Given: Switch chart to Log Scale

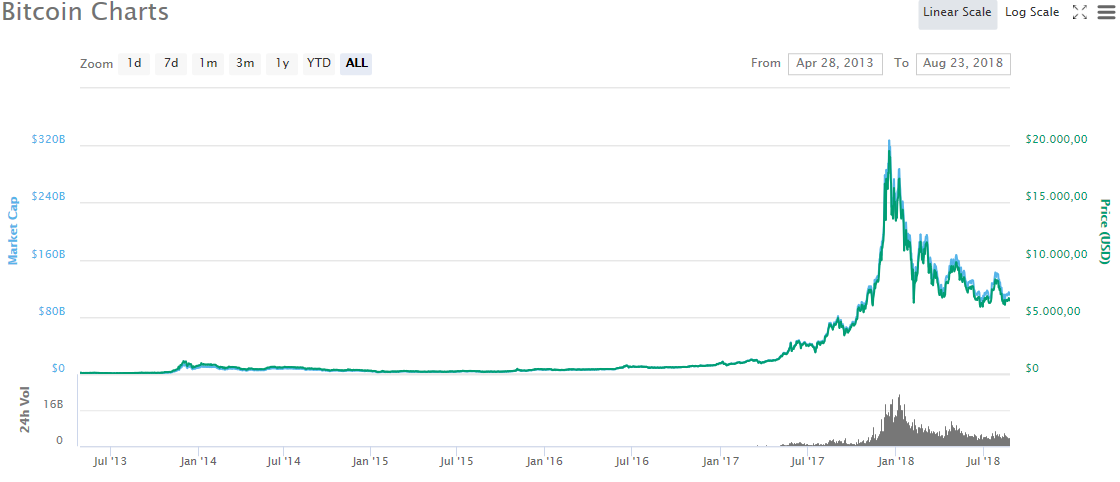Looking at the screenshot, I should point(1031,13).
